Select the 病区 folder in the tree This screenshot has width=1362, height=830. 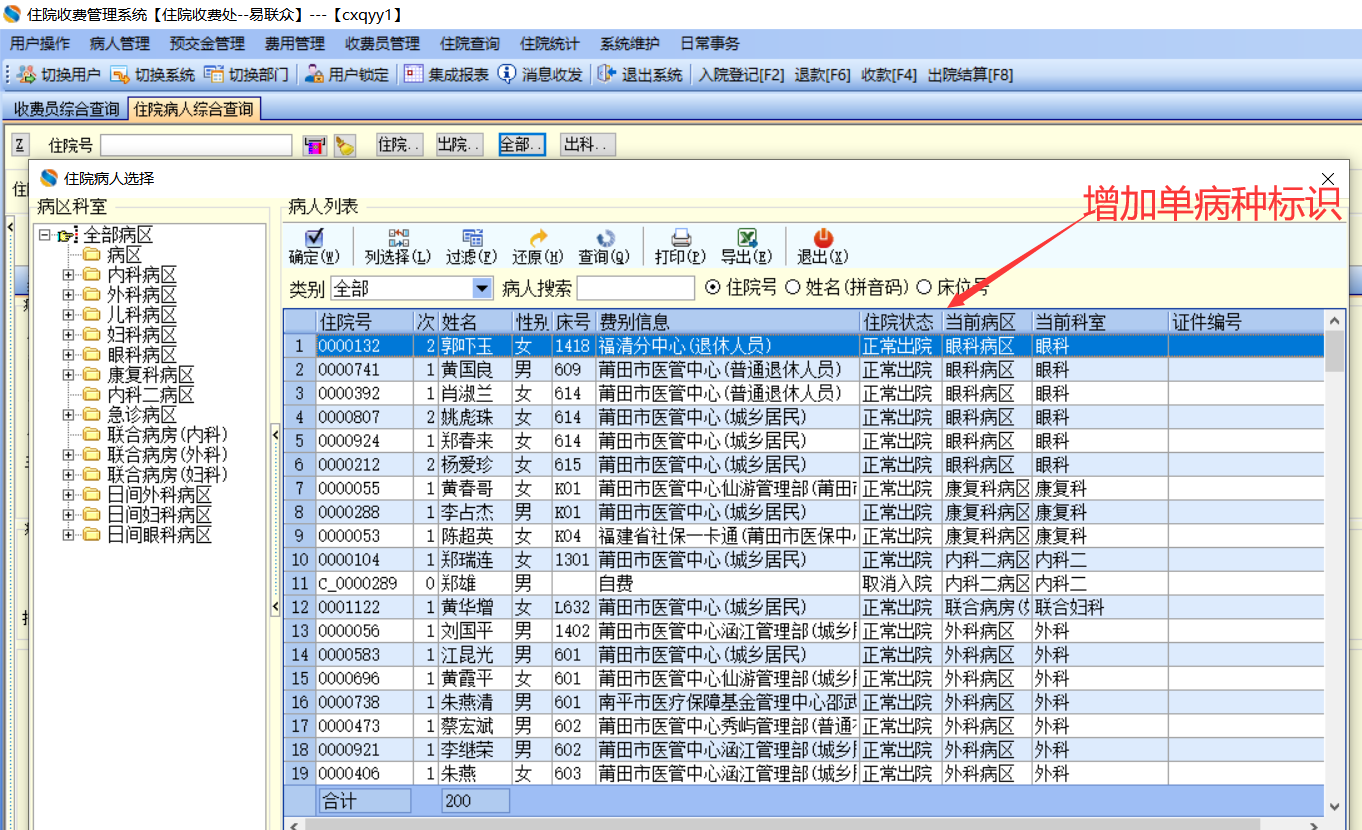[x=124, y=255]
